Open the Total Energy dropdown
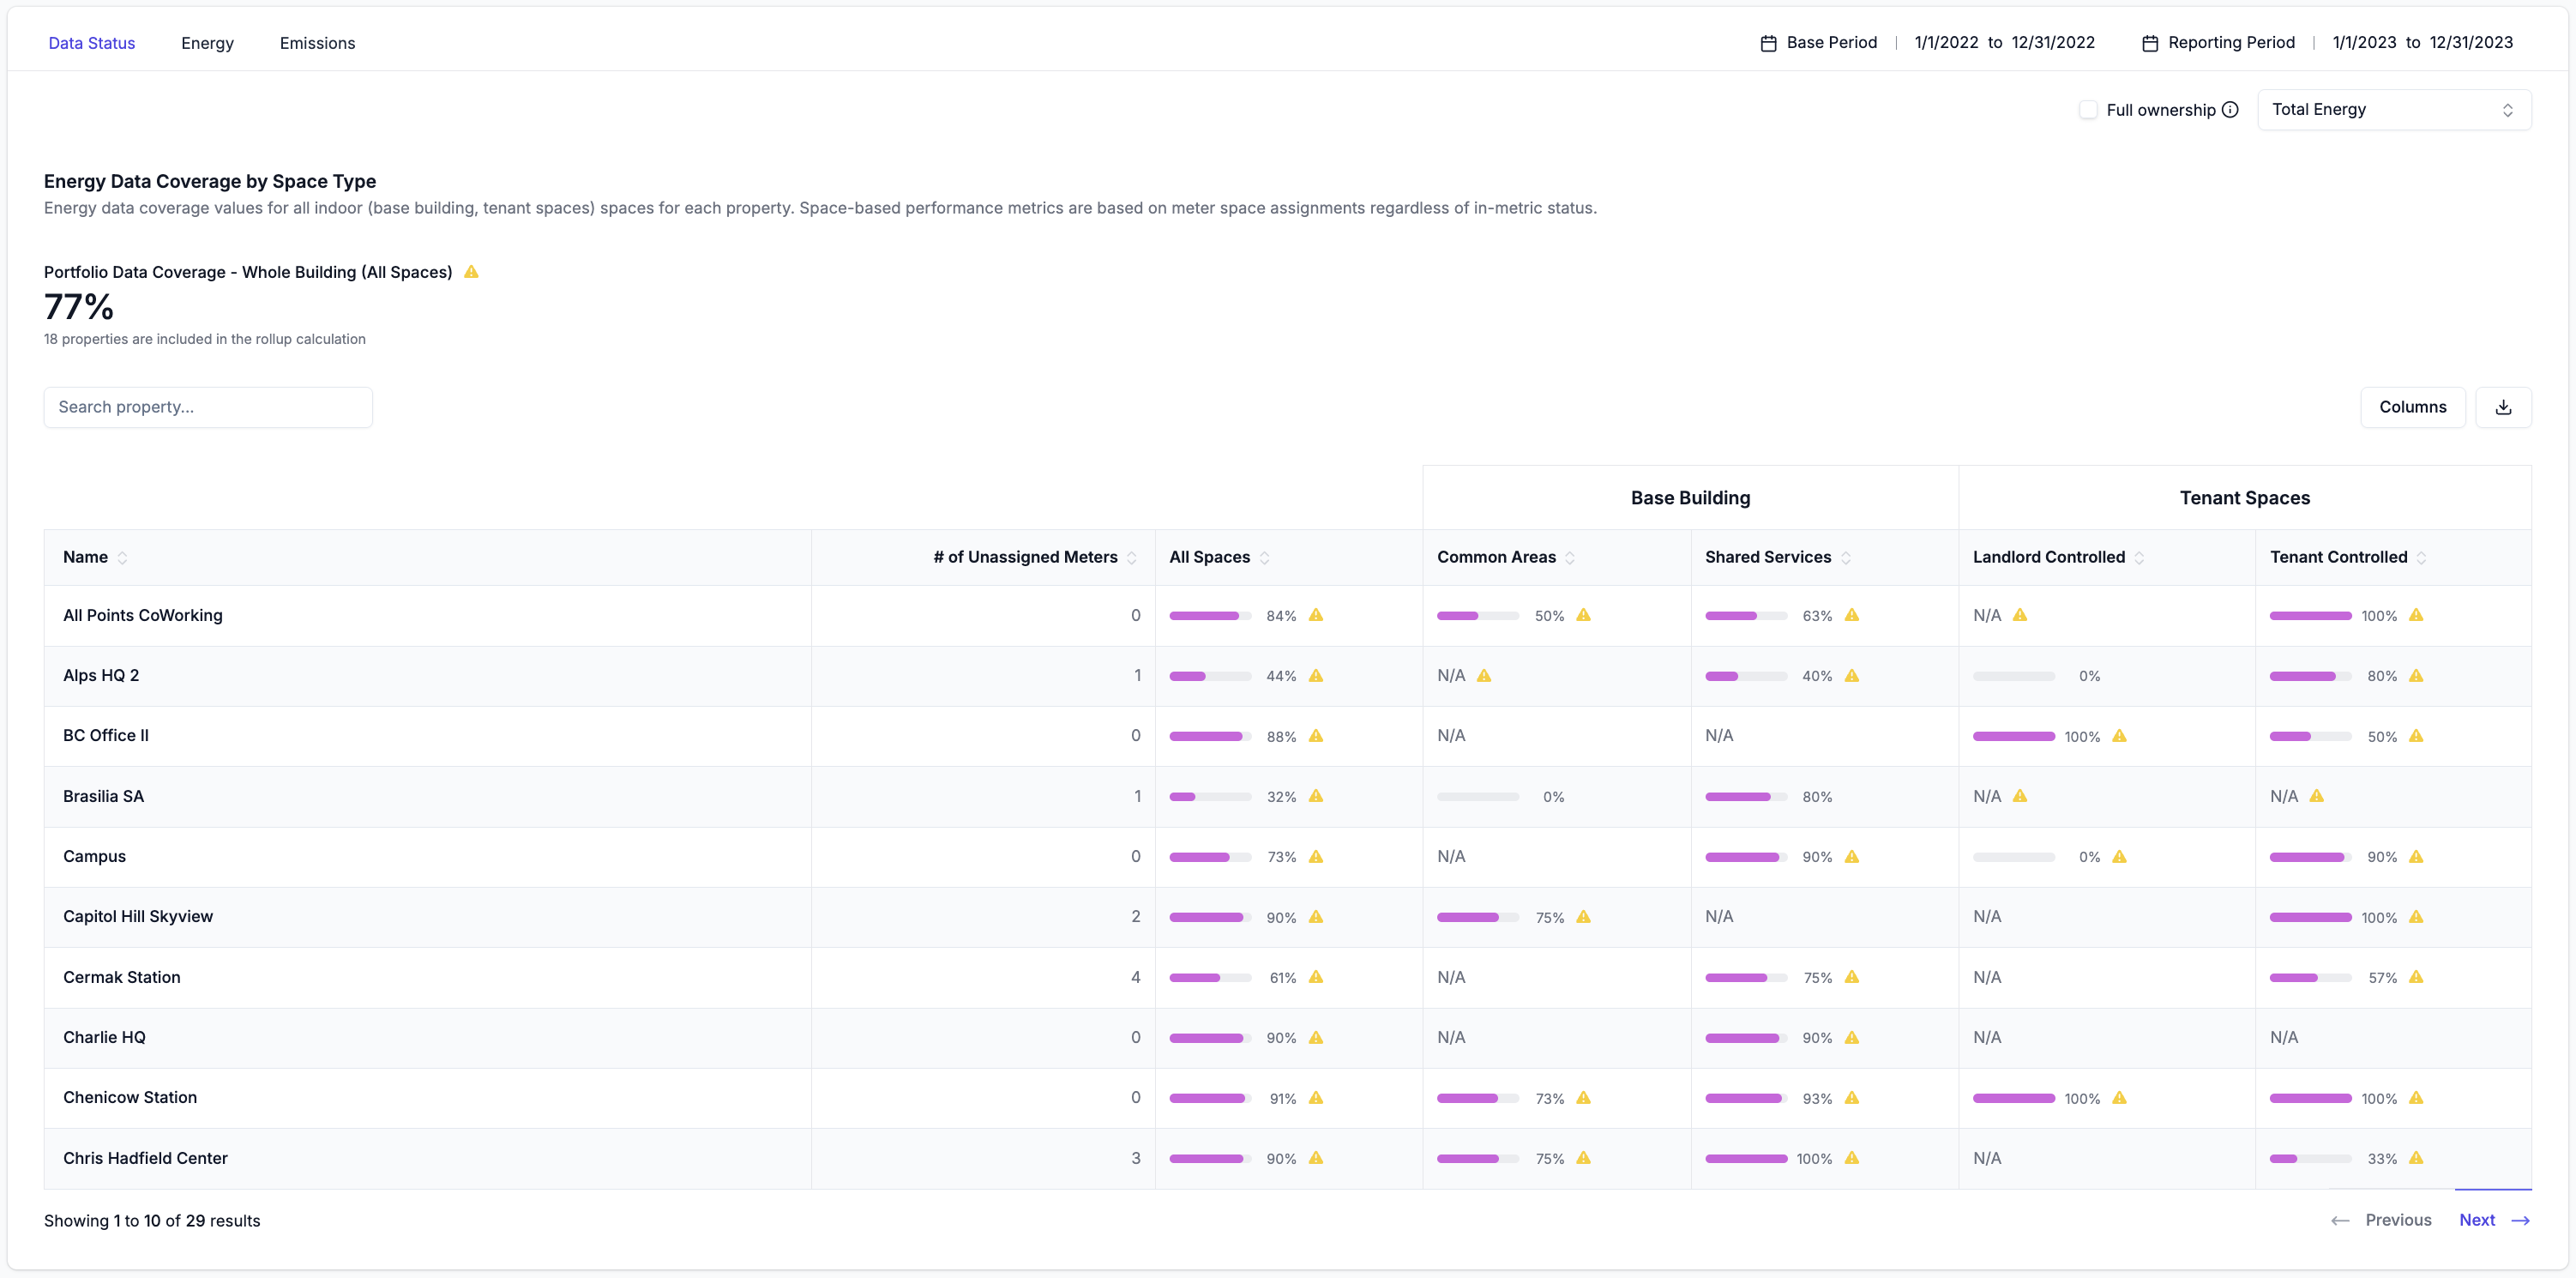The height and width of the screenshot is (1278, 2576). [2393, 110]
